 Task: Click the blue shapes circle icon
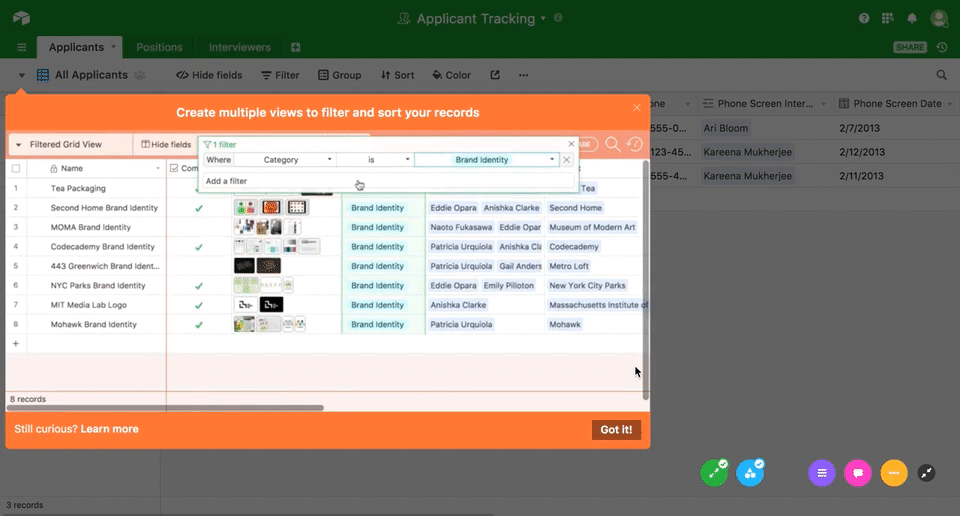click(x=749, y=473)
